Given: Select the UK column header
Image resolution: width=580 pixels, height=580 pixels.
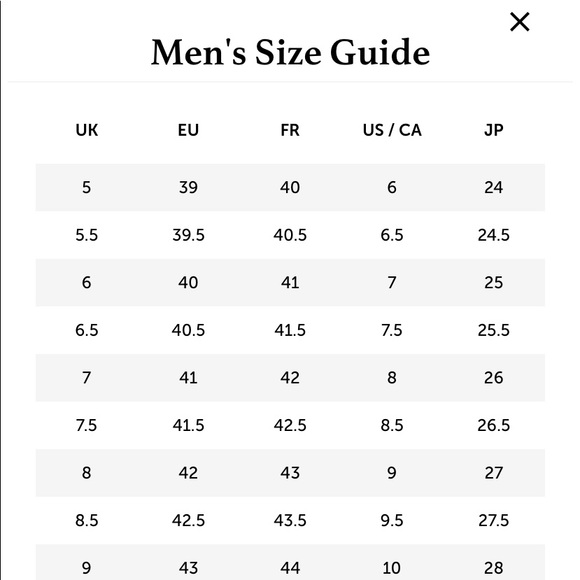Looking at the screenshot, I should (x=87, y=130).
